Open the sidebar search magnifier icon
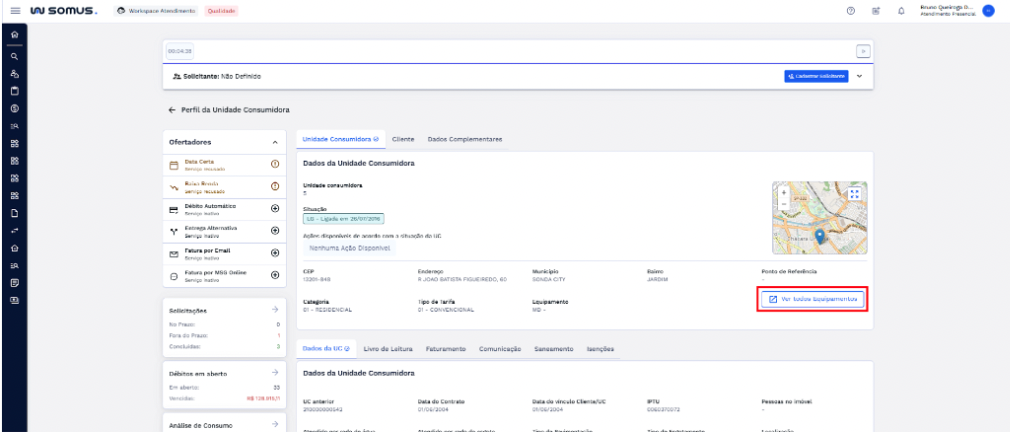The width and height of the screenshot is (1010, 432). click(14, 57)
